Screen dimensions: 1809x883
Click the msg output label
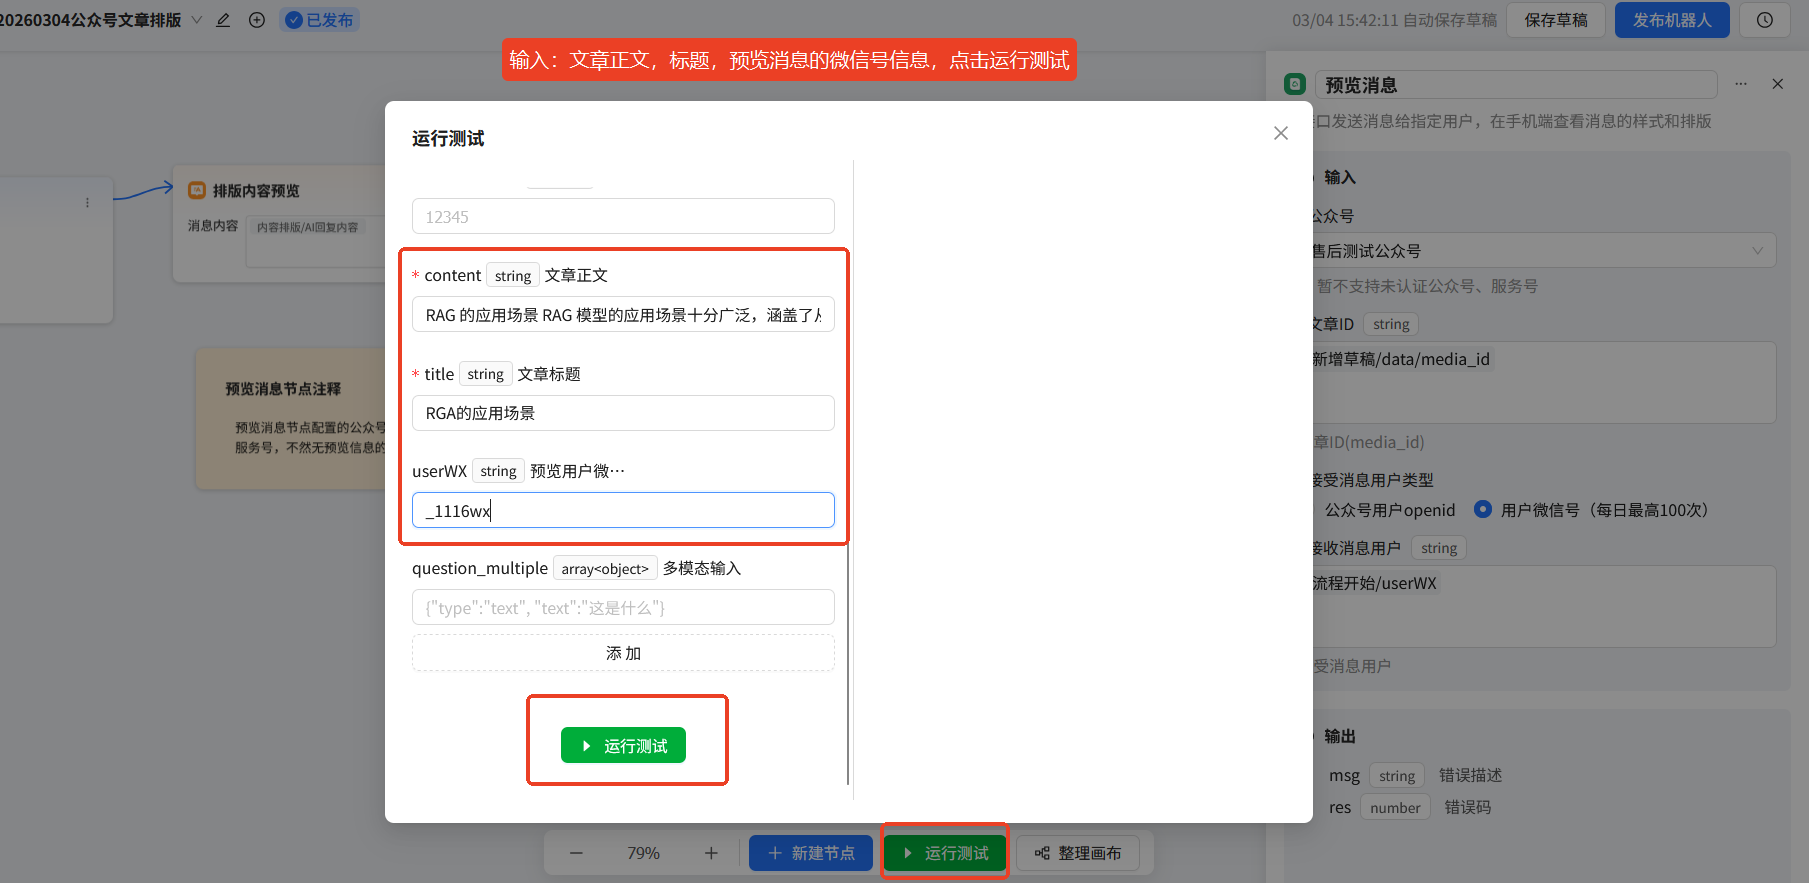1344,775
